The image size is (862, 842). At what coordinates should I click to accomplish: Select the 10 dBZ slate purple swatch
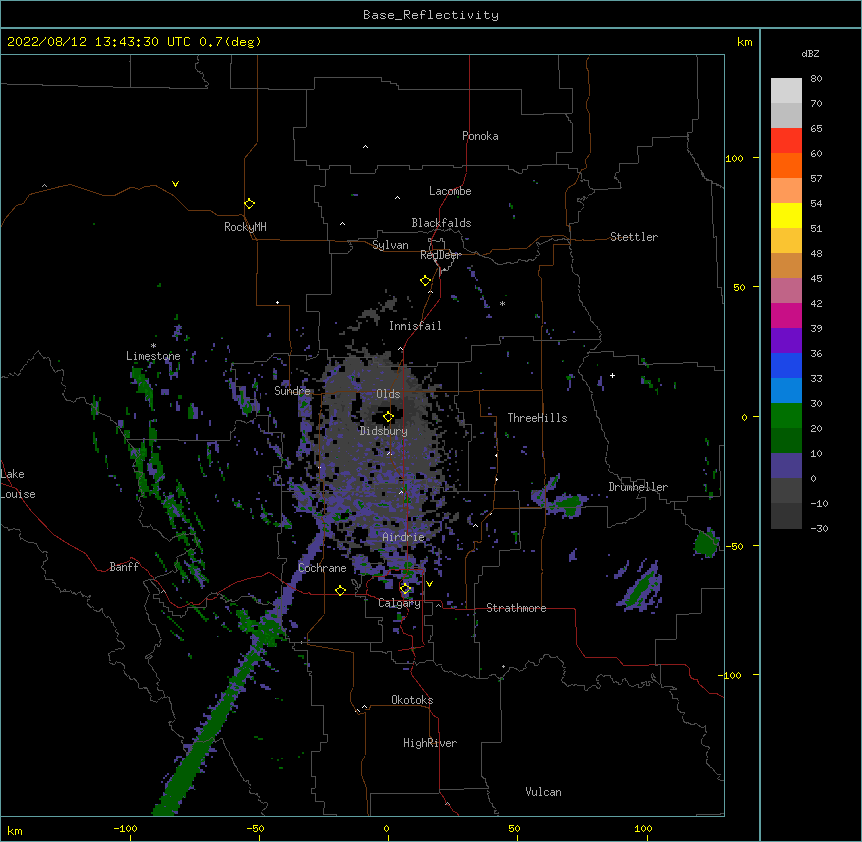(786, 466)
